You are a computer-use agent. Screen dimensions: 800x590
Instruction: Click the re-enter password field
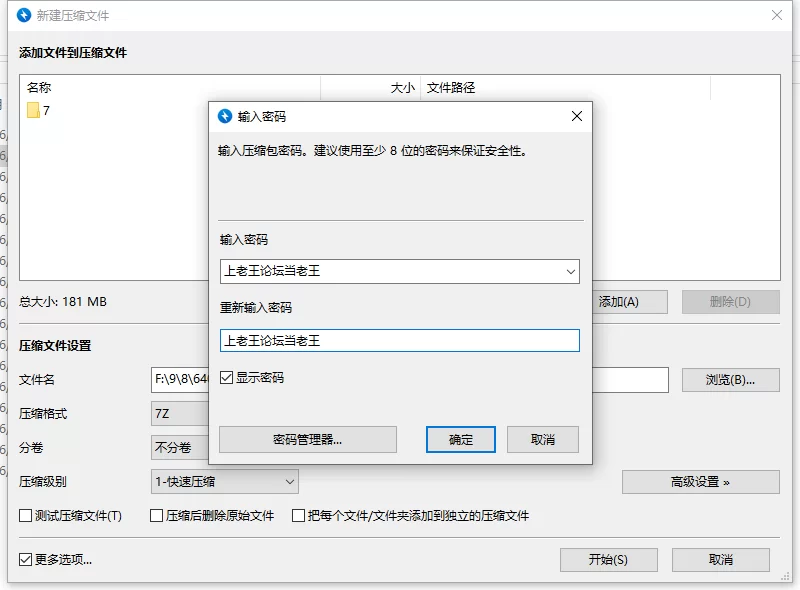point(399,340)
